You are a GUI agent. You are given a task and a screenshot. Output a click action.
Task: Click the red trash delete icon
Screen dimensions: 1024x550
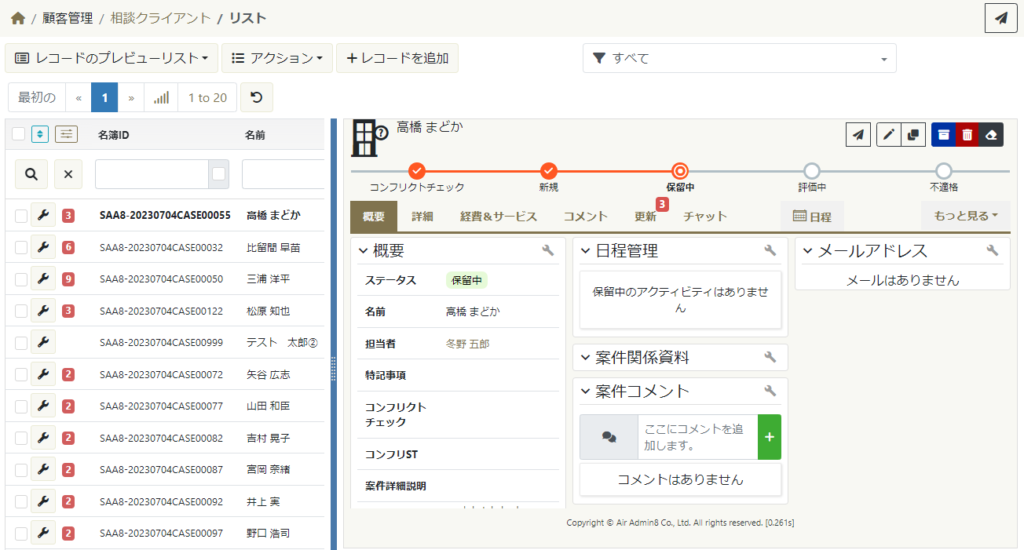(967, 135)
